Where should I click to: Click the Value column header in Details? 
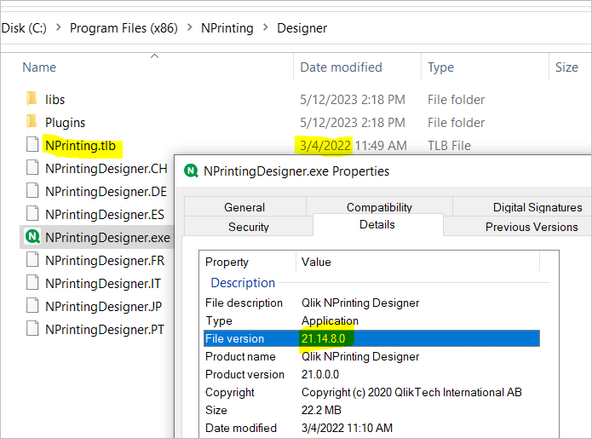[x=316, y=262]
